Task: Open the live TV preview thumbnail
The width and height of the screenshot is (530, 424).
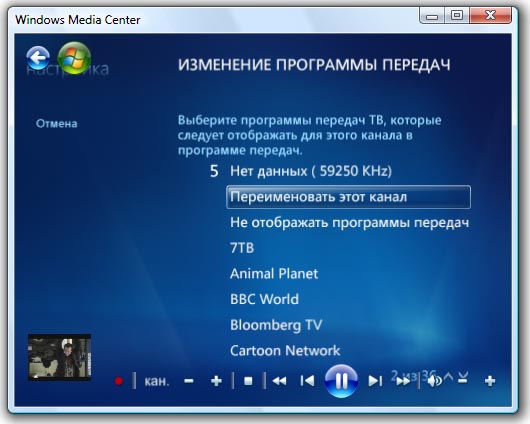Action: [x=59, y=357]
